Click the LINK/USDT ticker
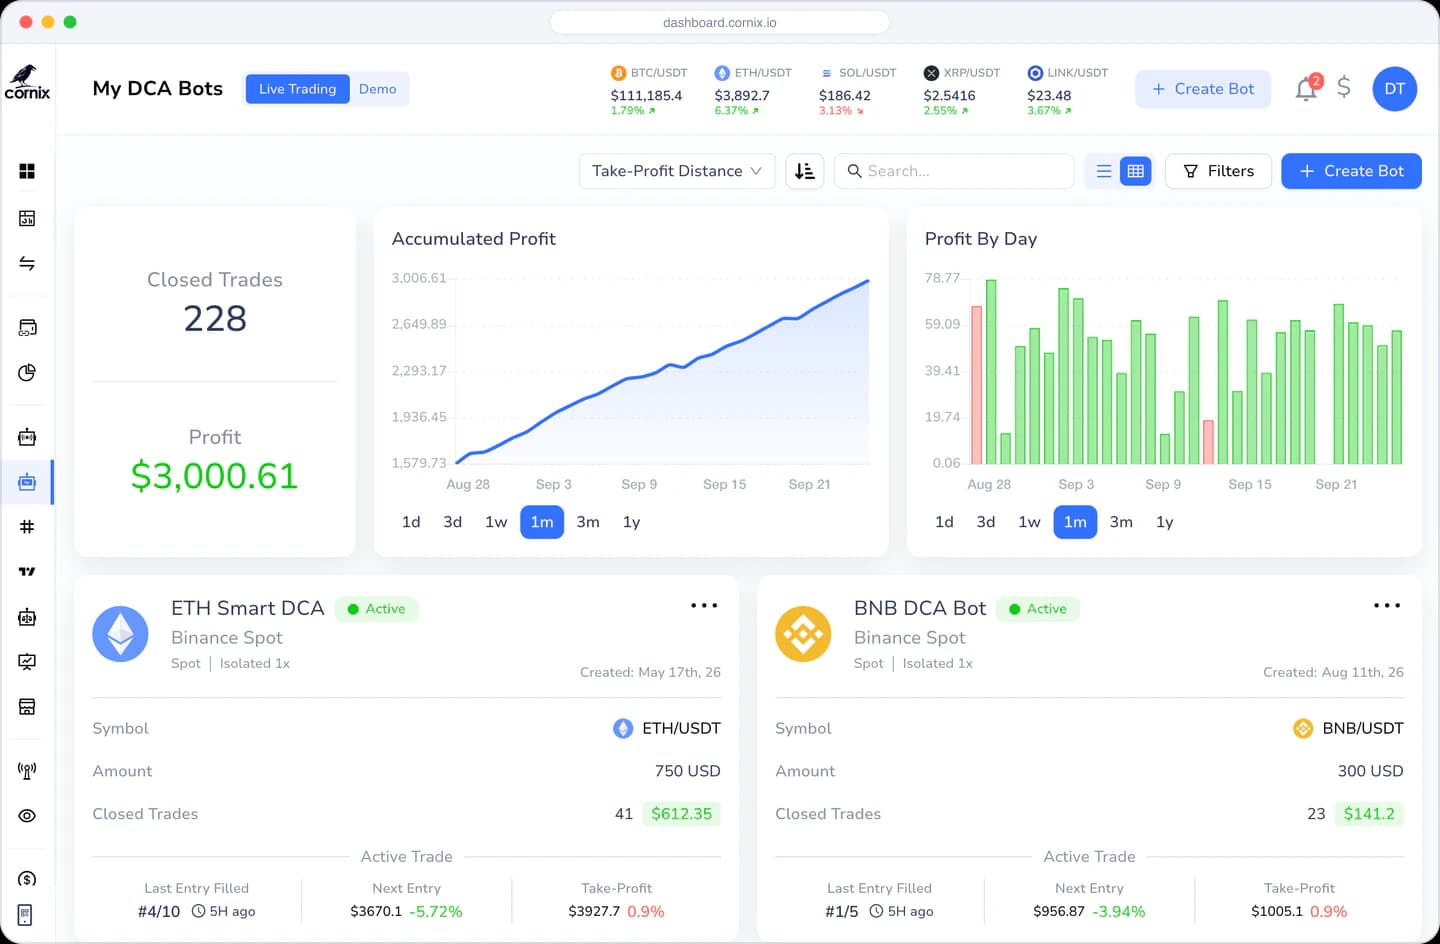This screenshot has width=1440, height=944. point(1067,91)
